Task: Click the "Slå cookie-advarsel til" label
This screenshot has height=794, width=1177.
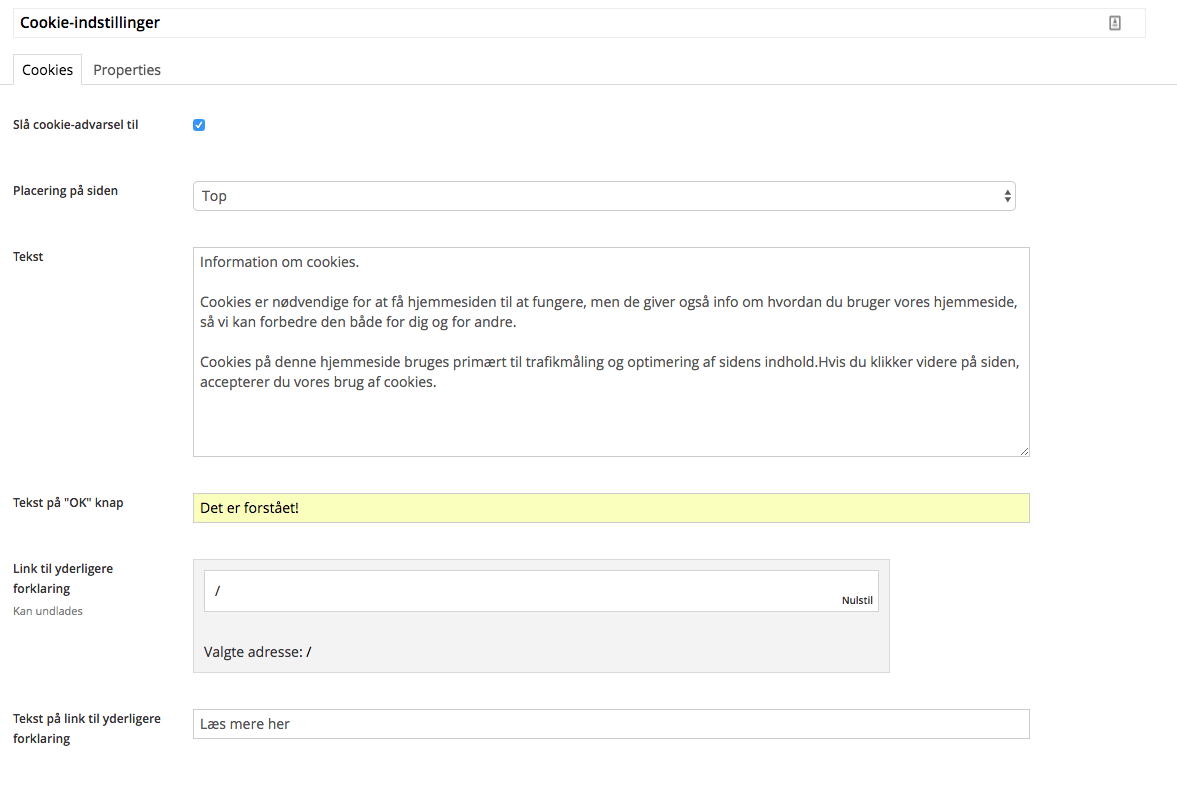Action: (x=76, y=125)
